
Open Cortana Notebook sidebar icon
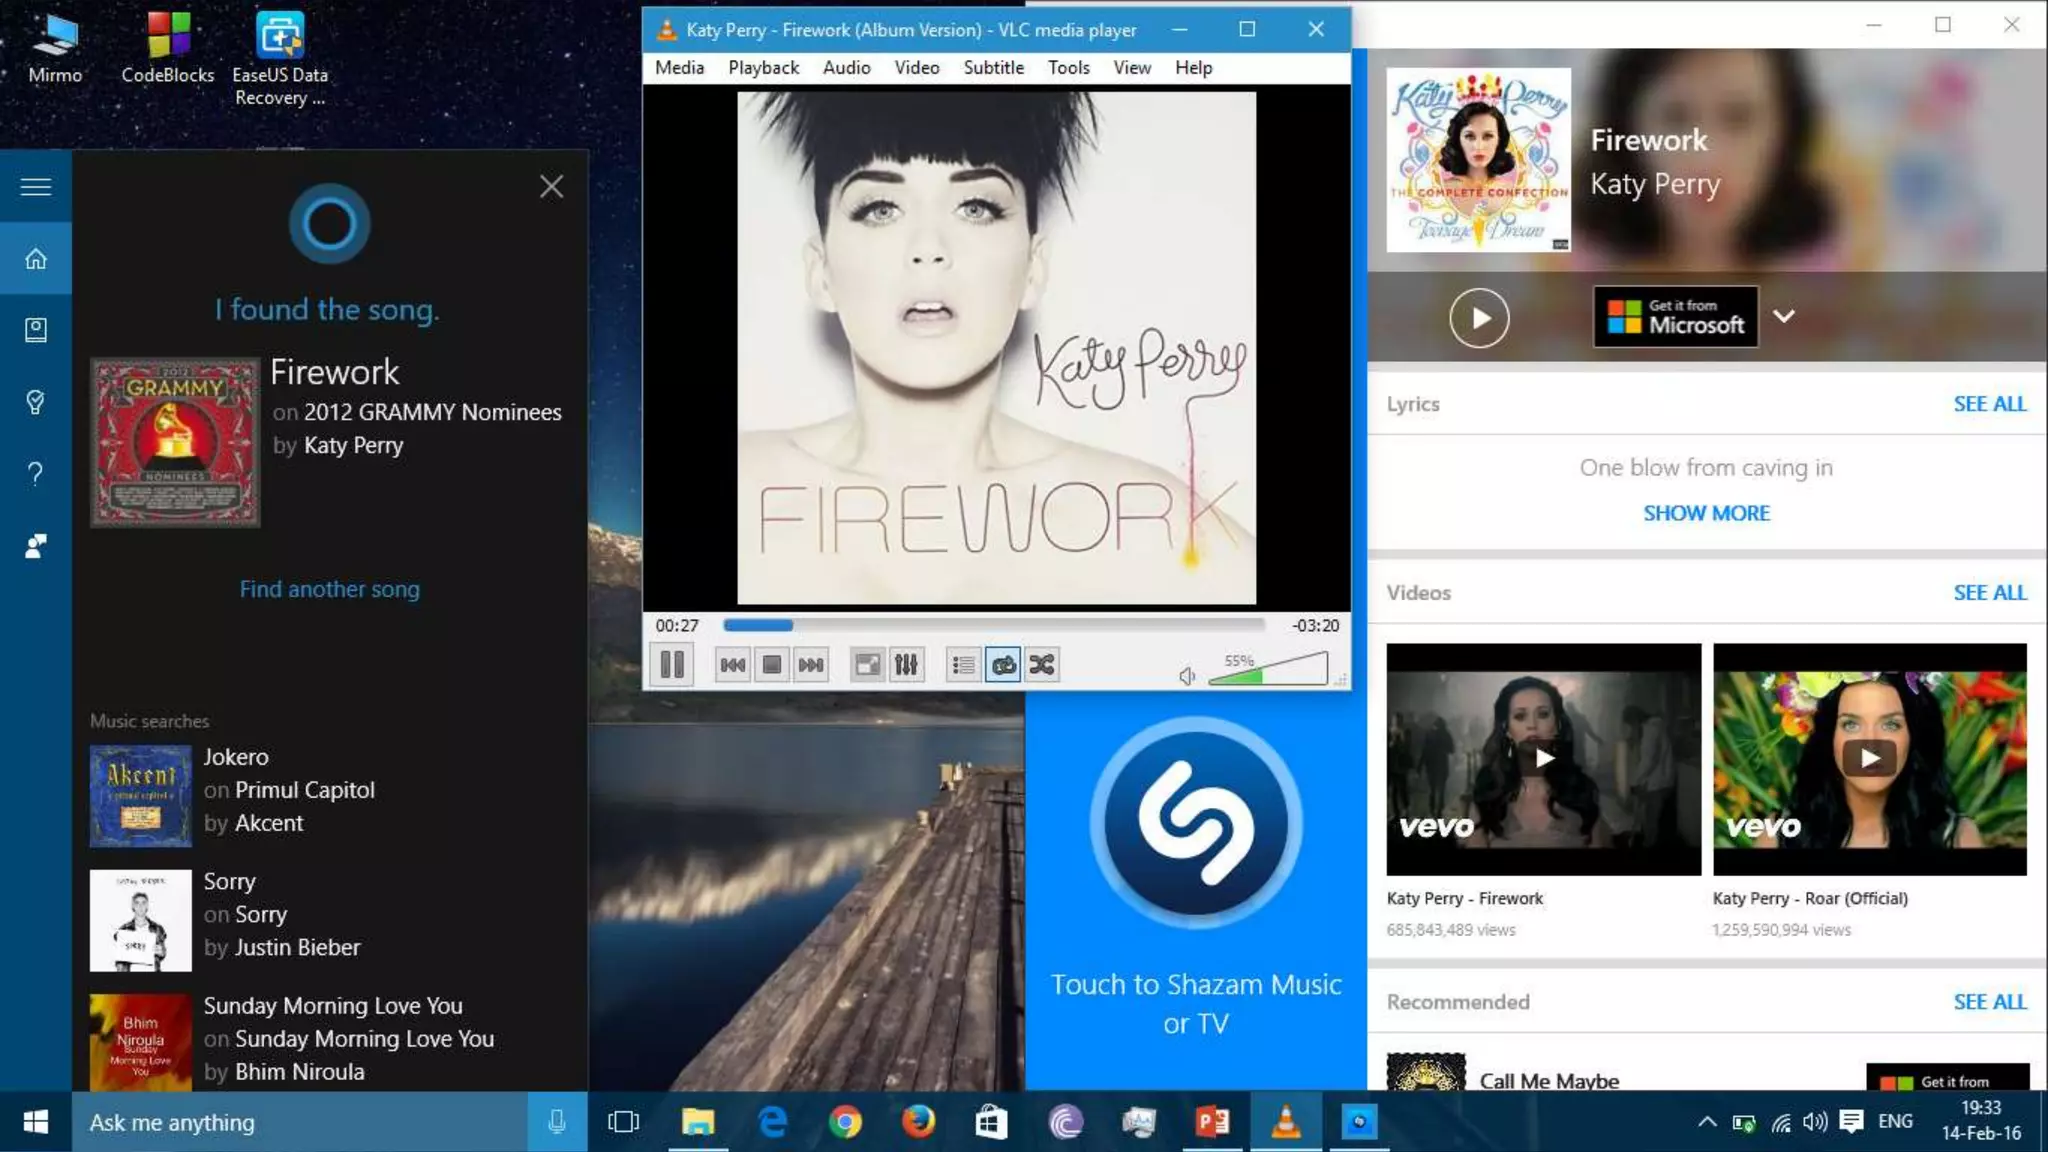click(x=36, y=330)
